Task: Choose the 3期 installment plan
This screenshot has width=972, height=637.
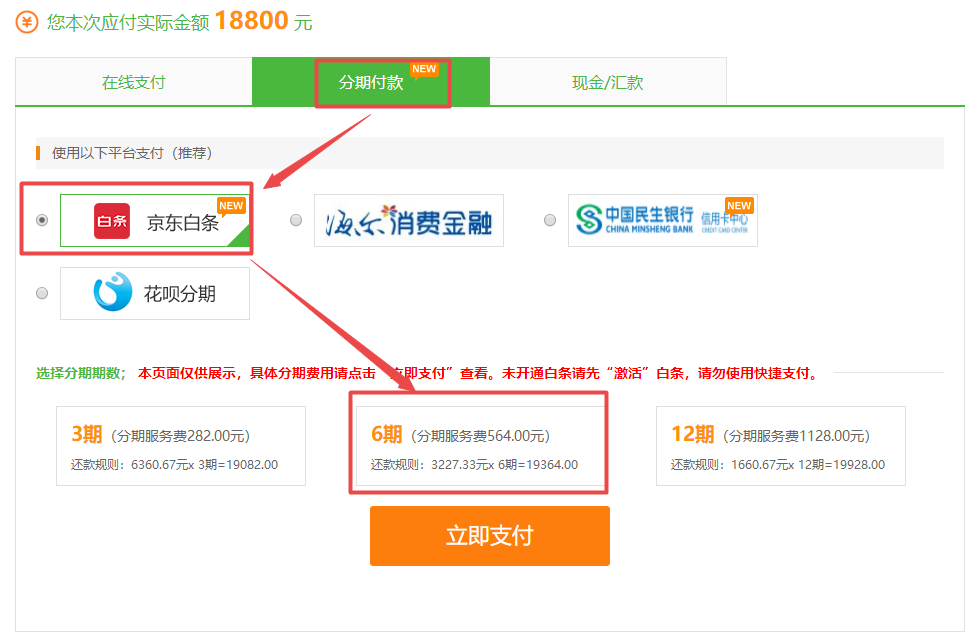Action: click(x=180, y=446)
